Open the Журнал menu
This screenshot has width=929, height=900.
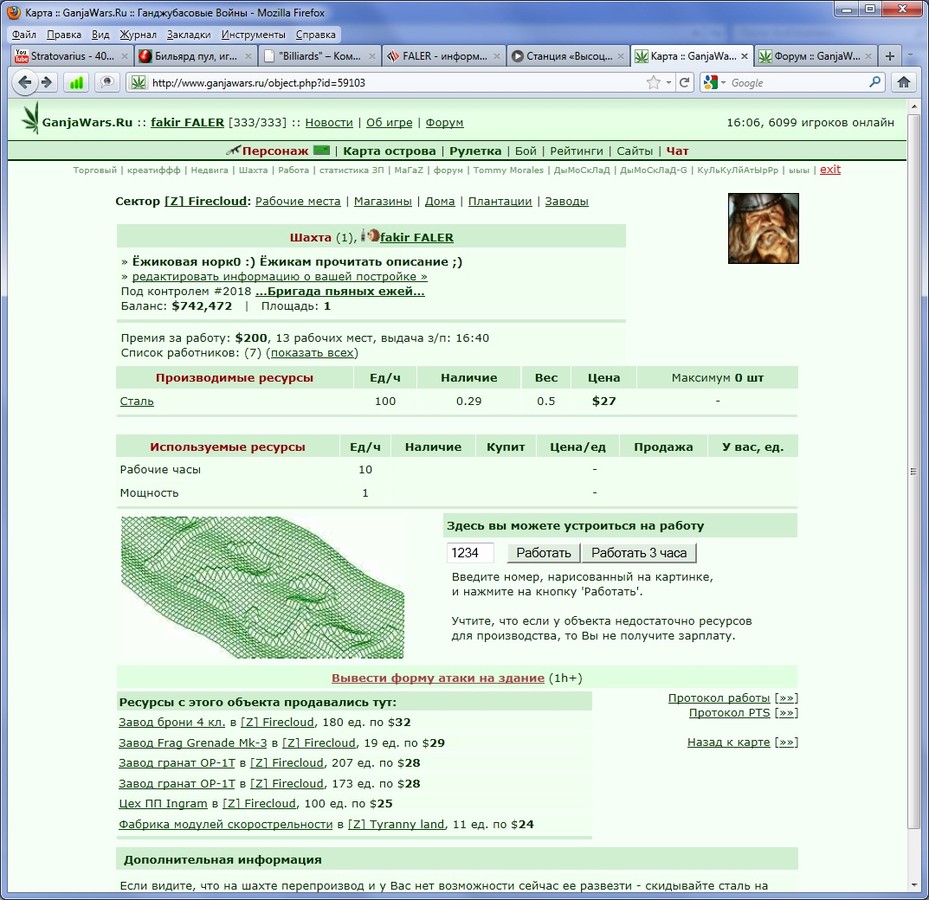(138, 34)
